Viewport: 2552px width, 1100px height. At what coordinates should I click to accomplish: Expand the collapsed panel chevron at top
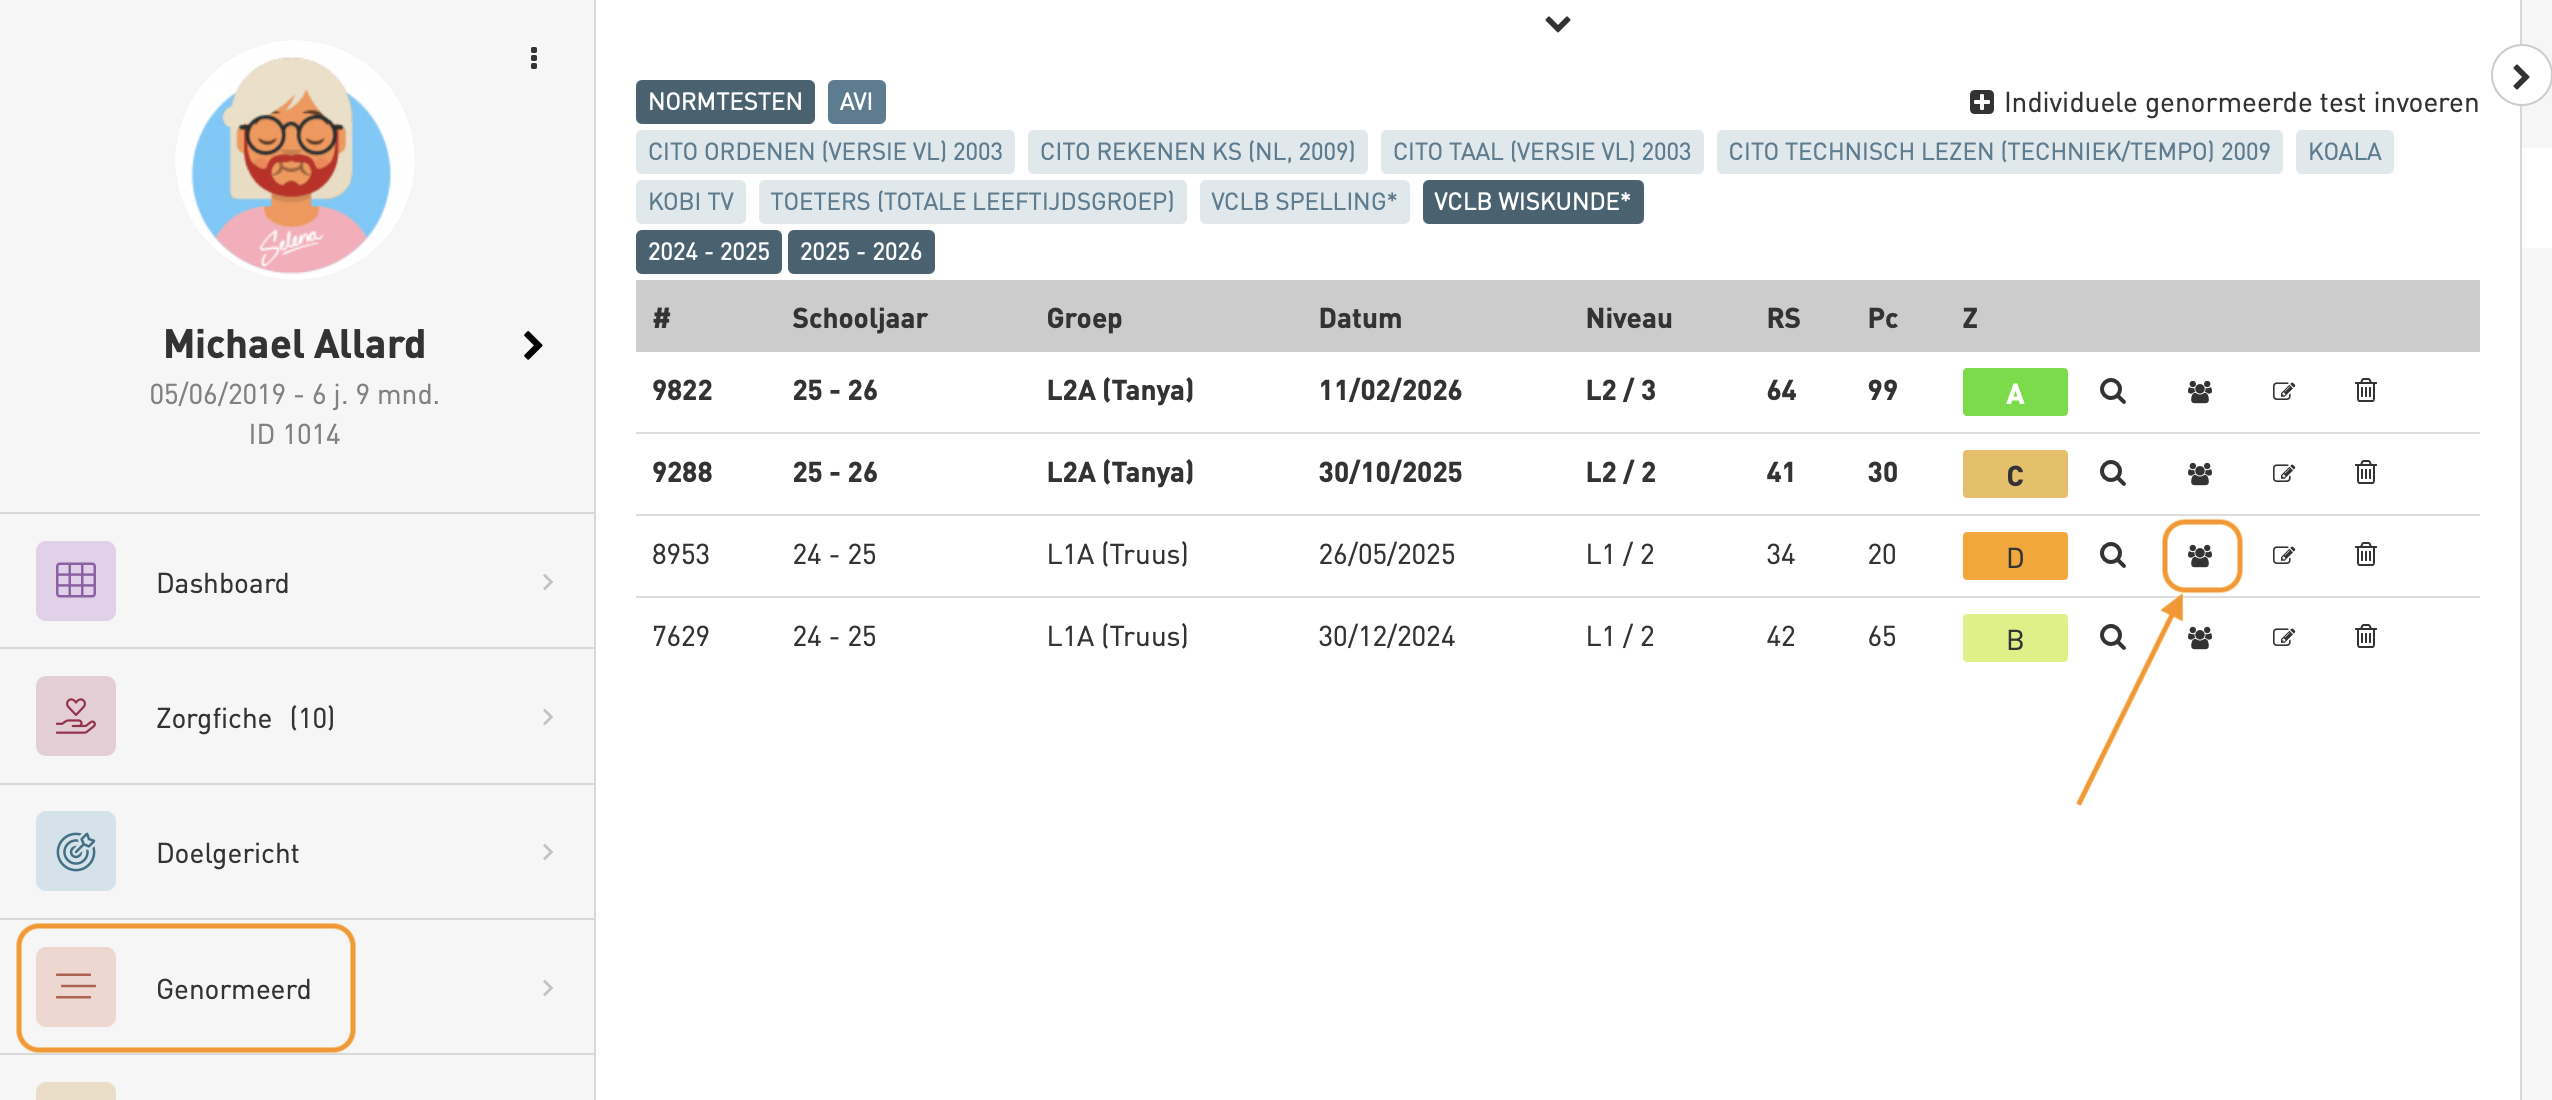[x=1557, y=24]
